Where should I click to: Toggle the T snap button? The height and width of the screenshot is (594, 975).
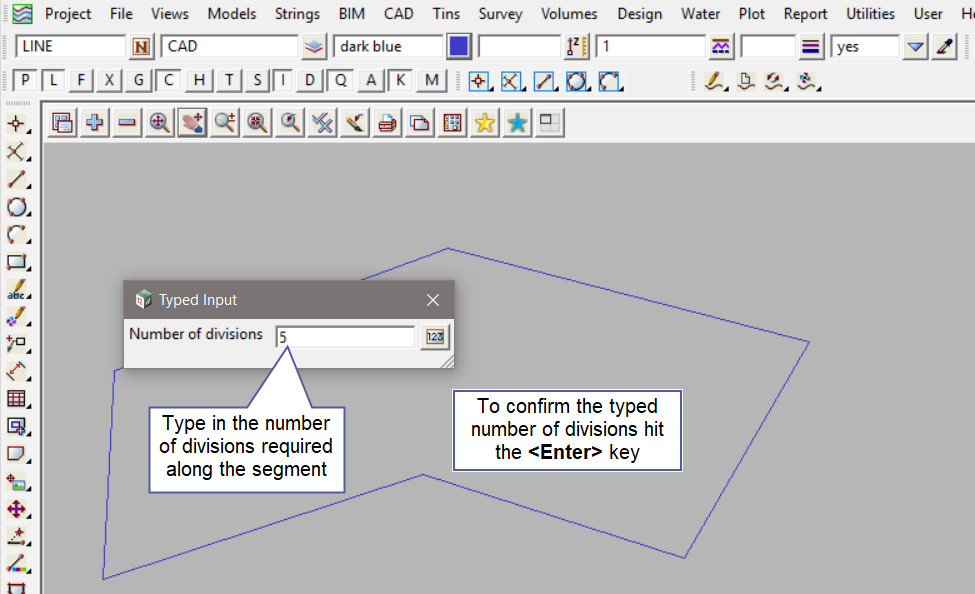pyautogui.click(x=229, y=80)
